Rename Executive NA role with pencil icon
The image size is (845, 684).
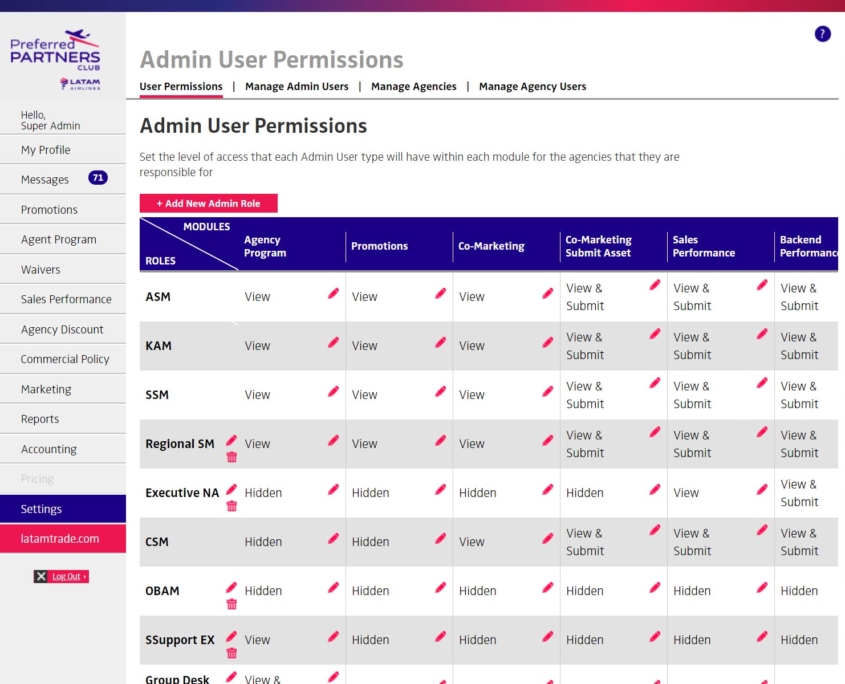click(231, 489)
